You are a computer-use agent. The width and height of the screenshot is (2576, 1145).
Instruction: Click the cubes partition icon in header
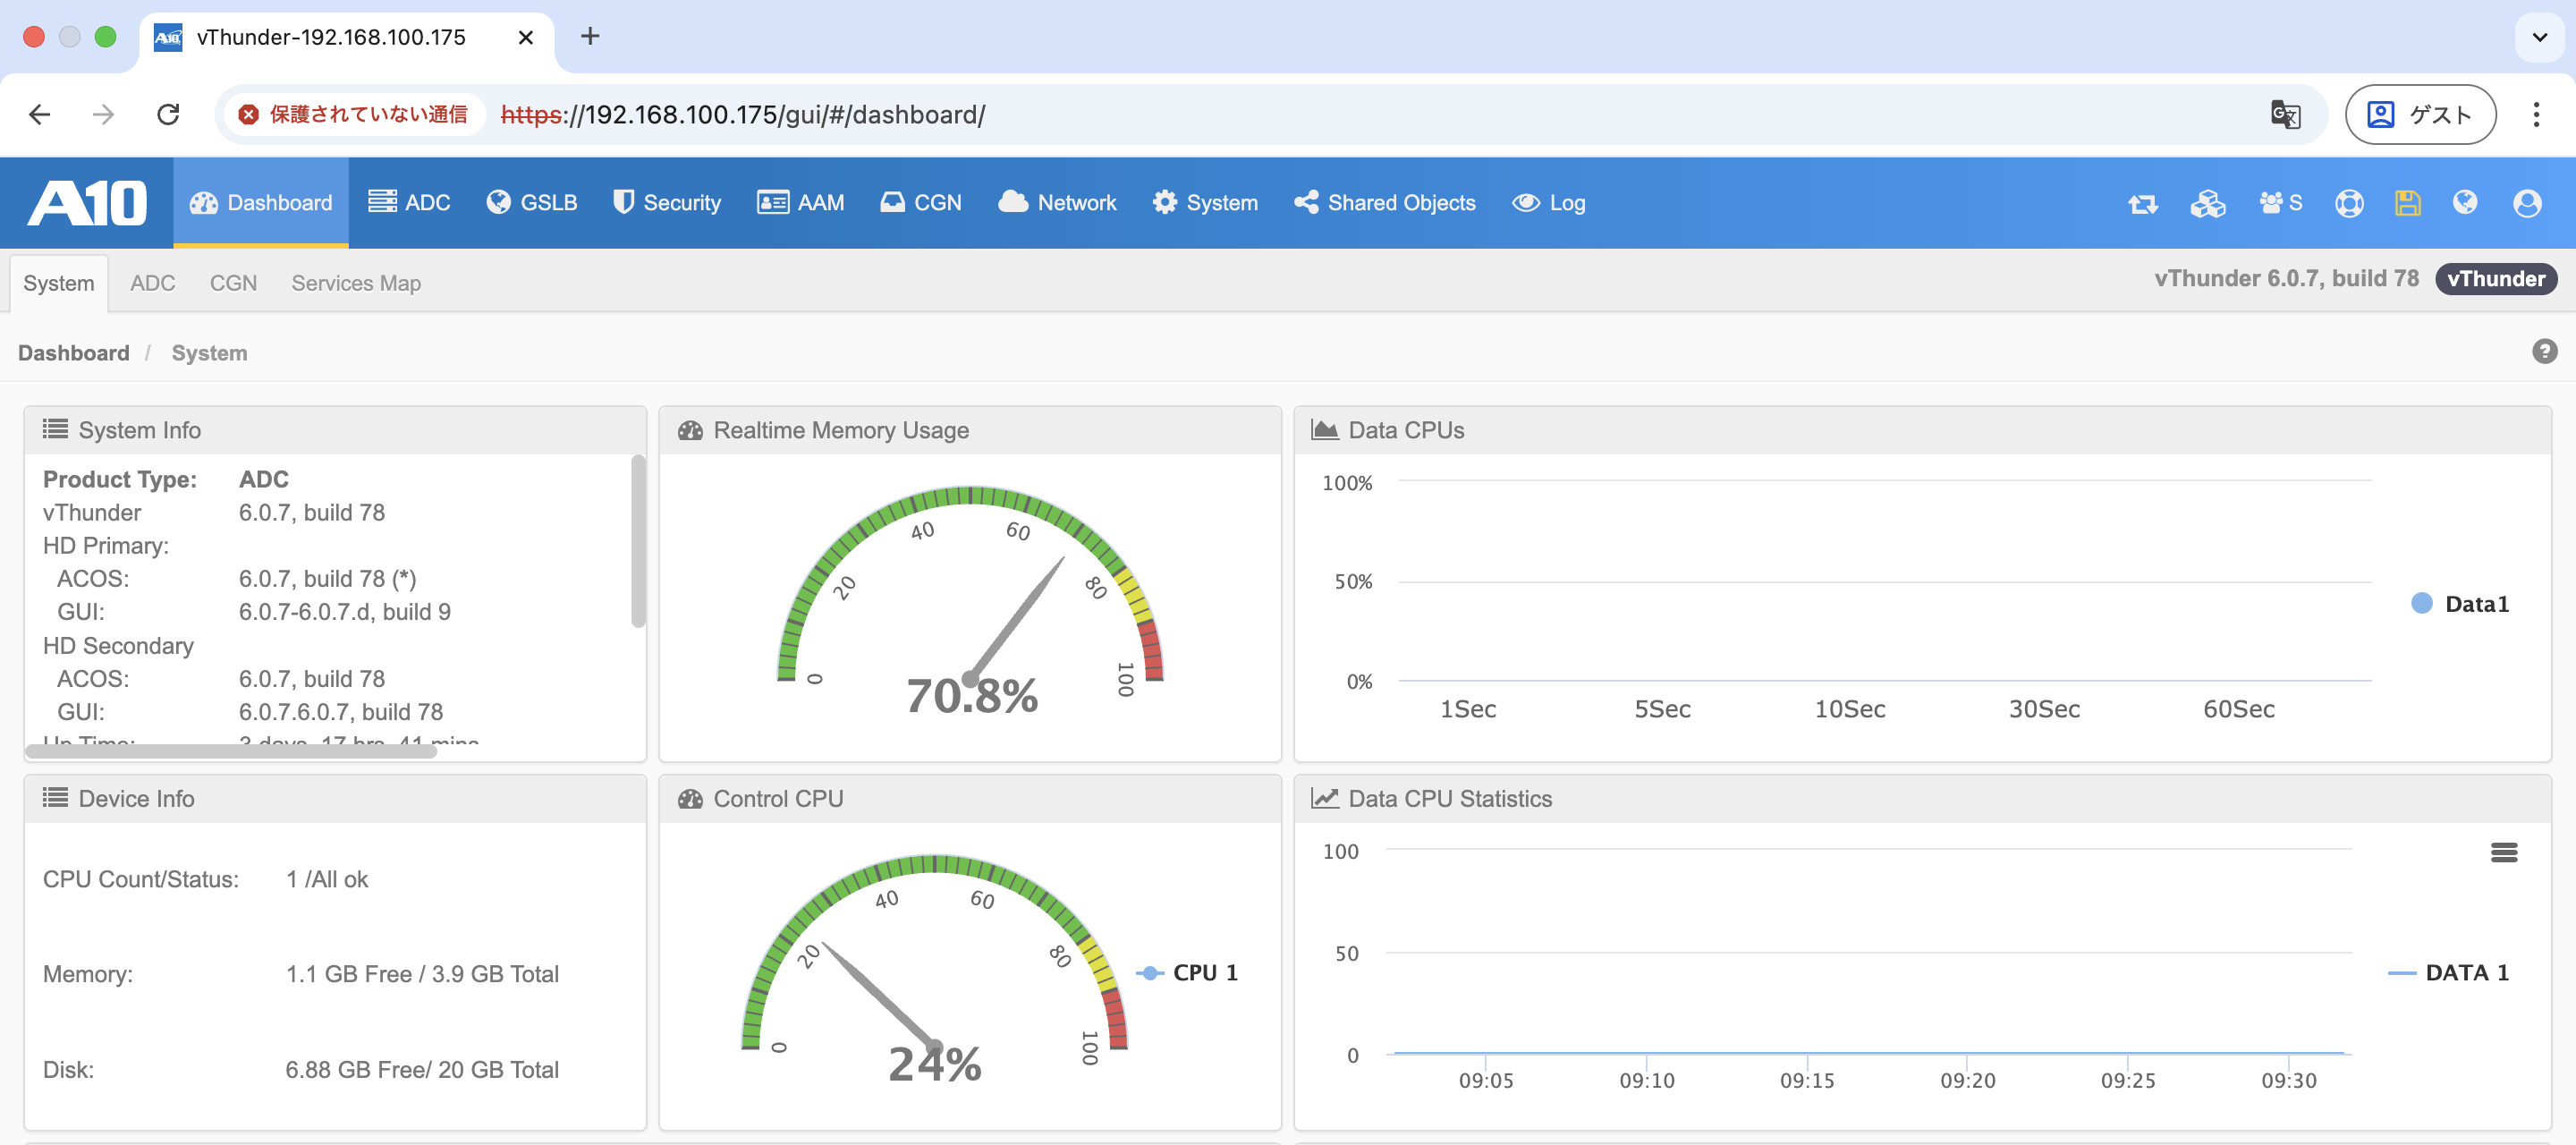click(2207, 203)
